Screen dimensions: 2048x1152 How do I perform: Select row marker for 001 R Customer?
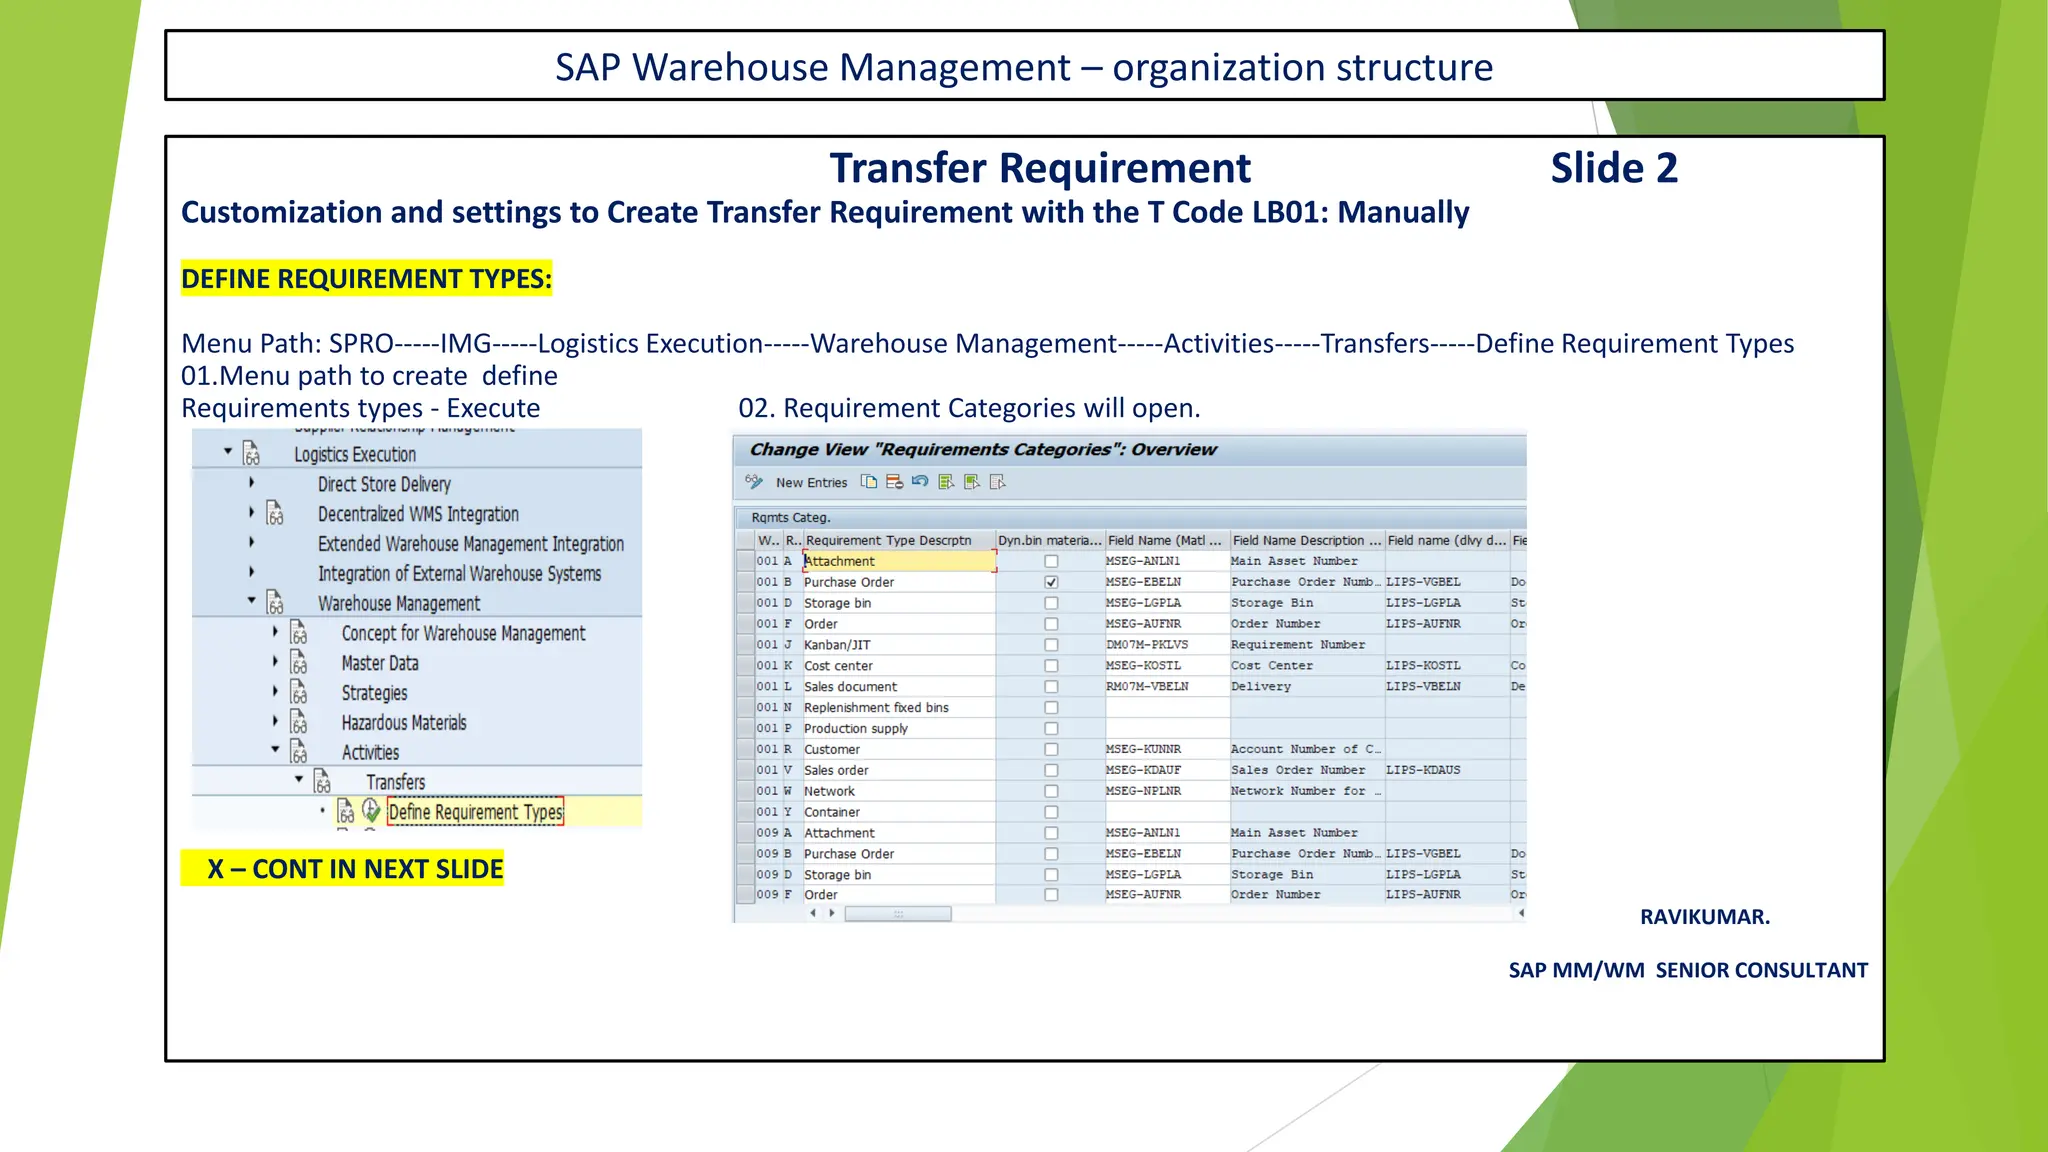[744, 749]
